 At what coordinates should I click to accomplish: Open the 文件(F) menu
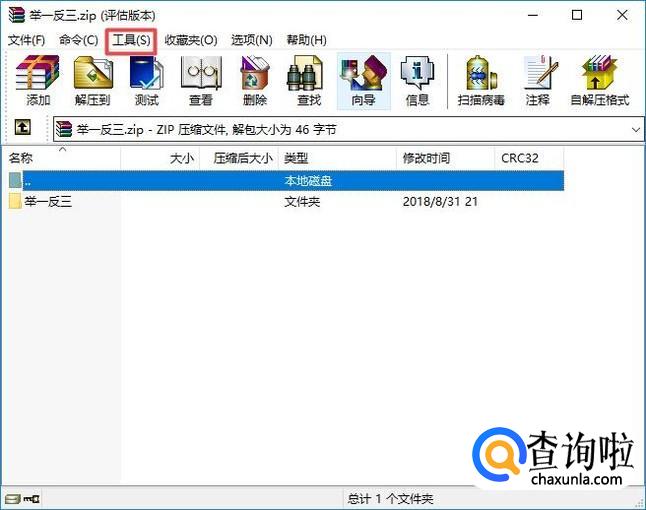26,40
